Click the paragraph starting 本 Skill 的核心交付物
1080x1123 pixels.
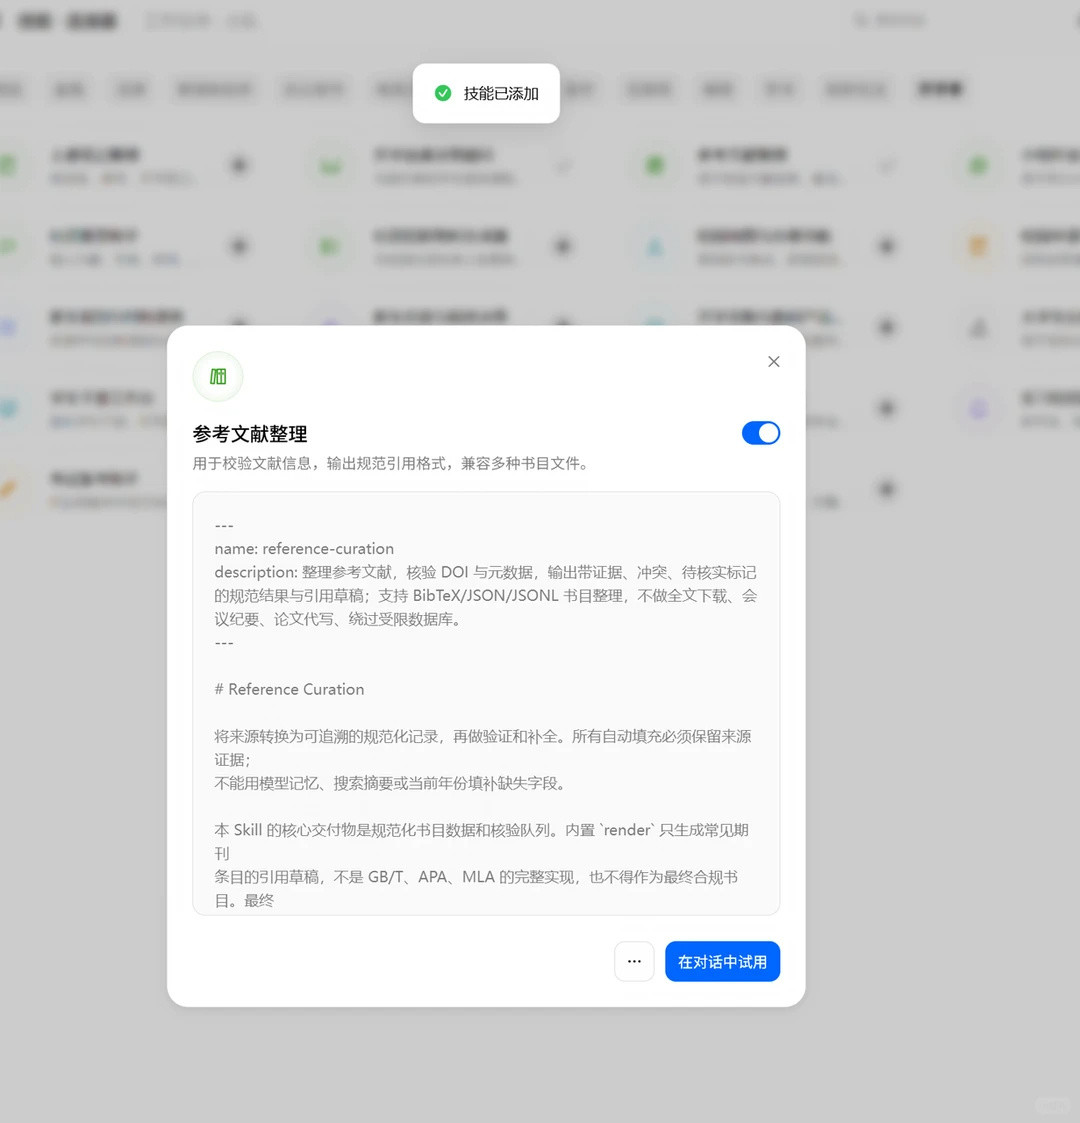(481, 842)
